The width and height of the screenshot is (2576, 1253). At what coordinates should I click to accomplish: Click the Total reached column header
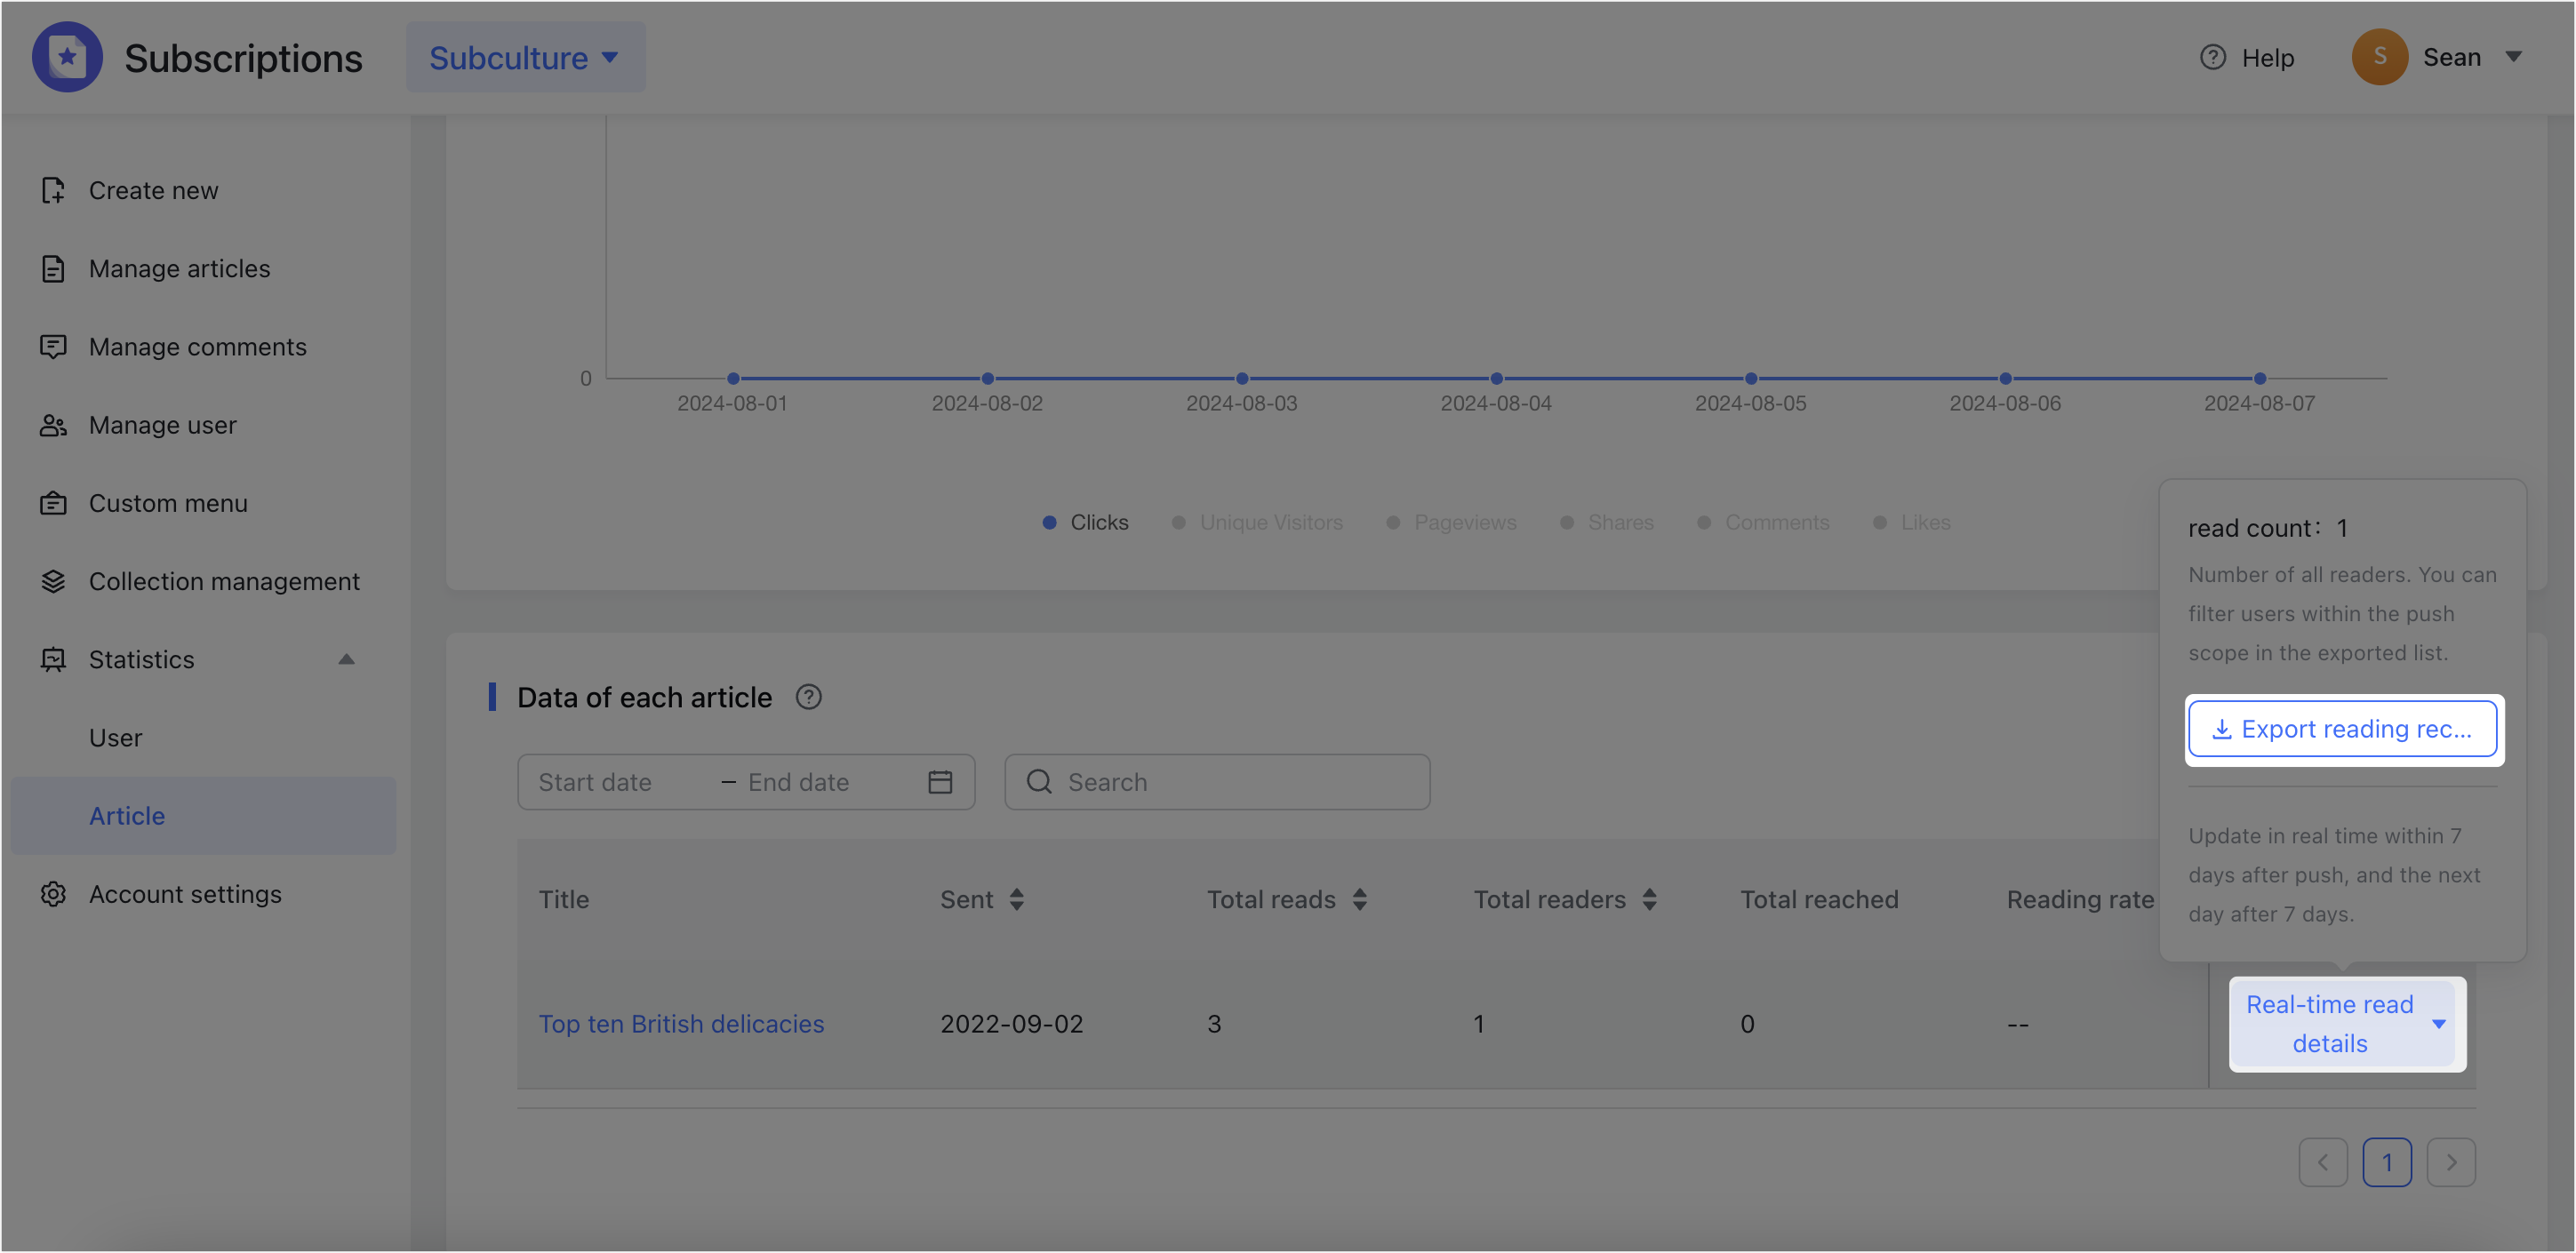coord(1819,899)
